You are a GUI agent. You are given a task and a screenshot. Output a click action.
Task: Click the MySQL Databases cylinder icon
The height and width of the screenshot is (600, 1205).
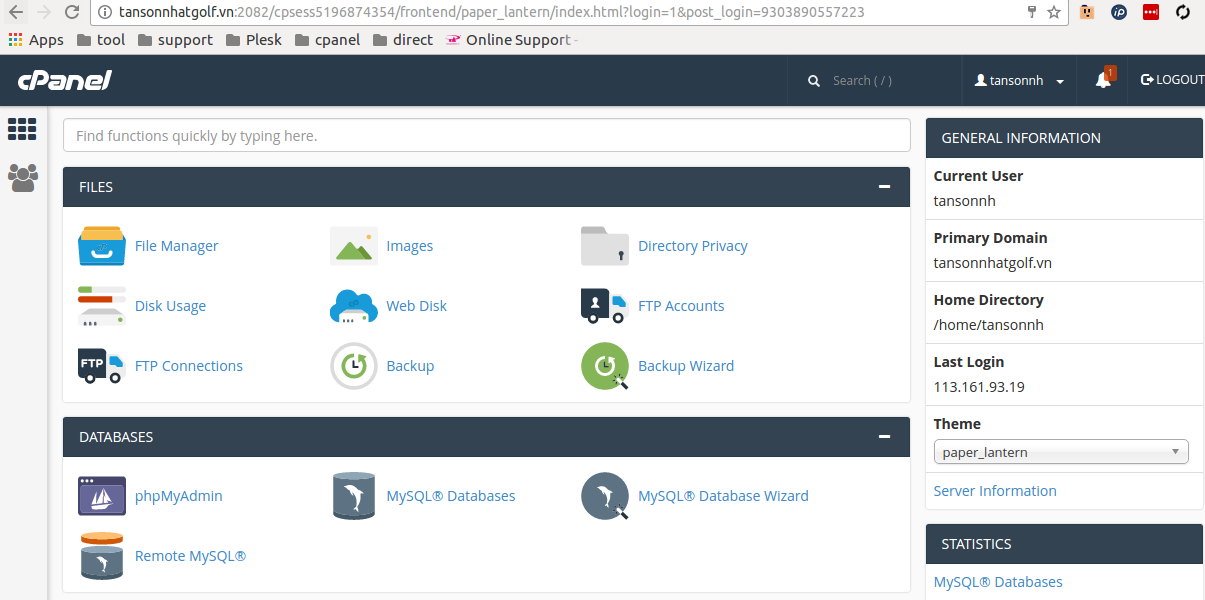pos(354,496)
